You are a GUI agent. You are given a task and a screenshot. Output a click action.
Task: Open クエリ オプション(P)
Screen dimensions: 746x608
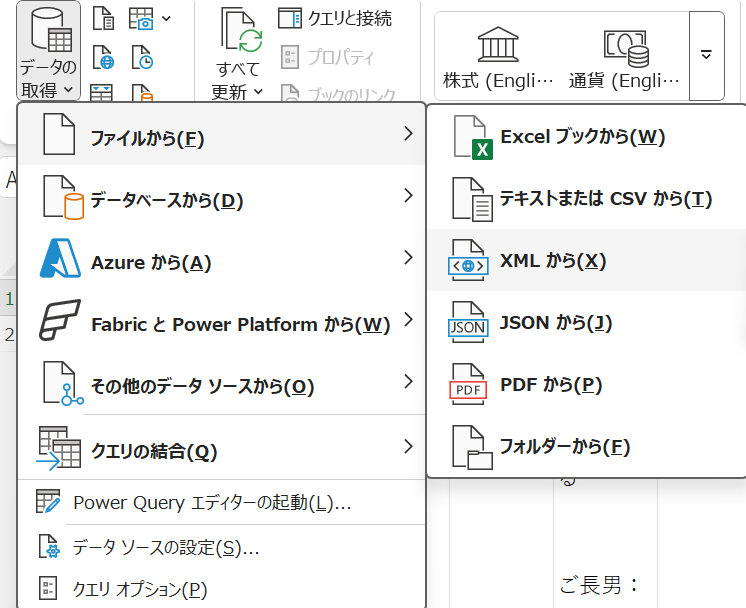coord(221,588)
